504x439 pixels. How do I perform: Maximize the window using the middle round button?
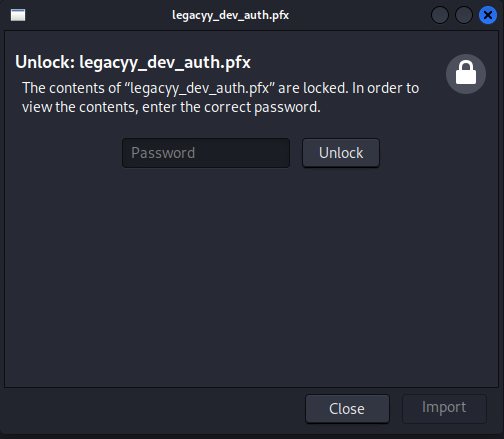point(464,15)
